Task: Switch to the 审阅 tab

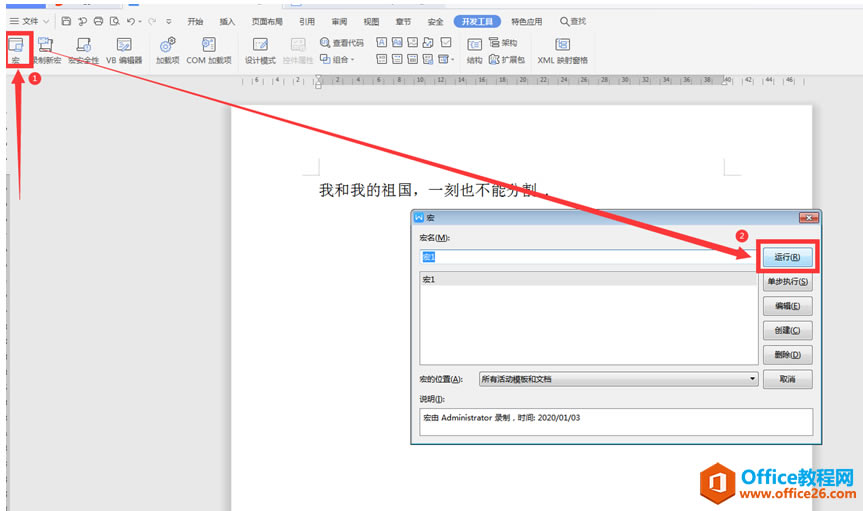Action: click(x=339, y=21)
